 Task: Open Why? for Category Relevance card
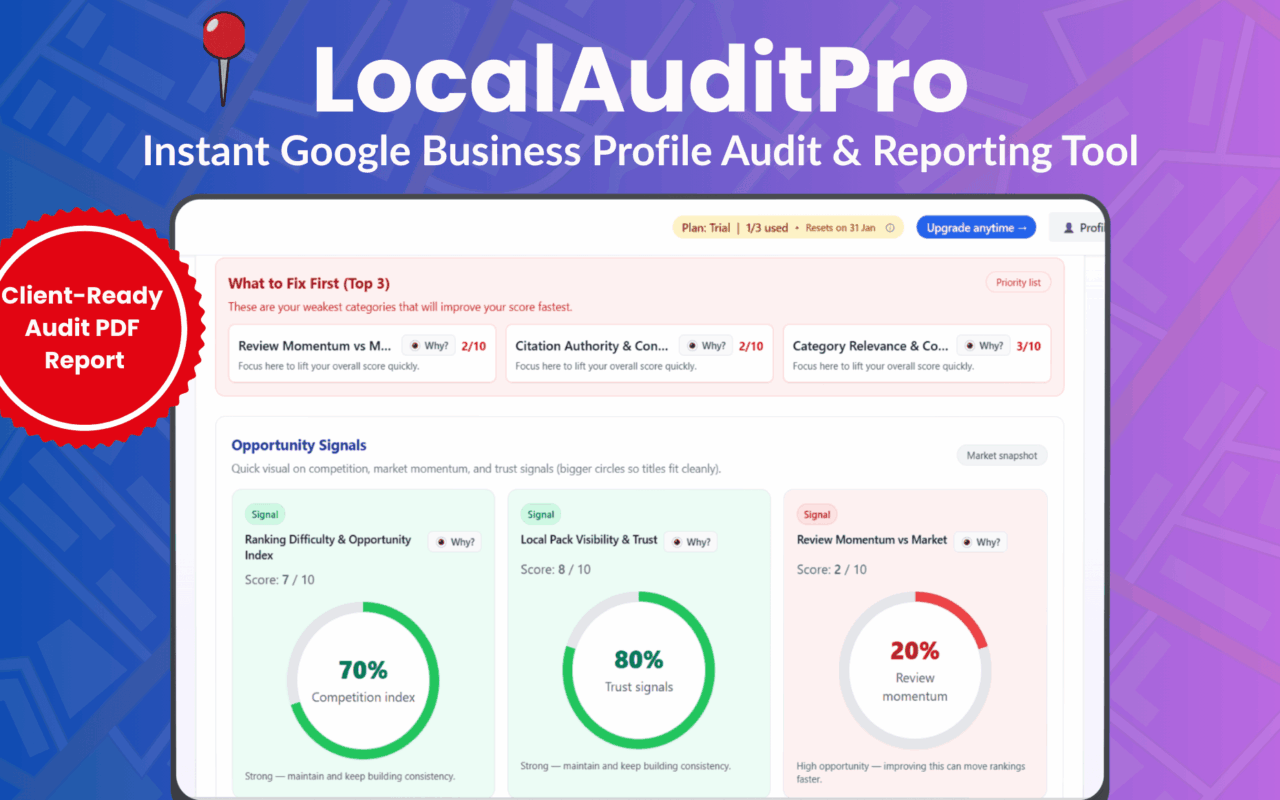tap(982, 346)
